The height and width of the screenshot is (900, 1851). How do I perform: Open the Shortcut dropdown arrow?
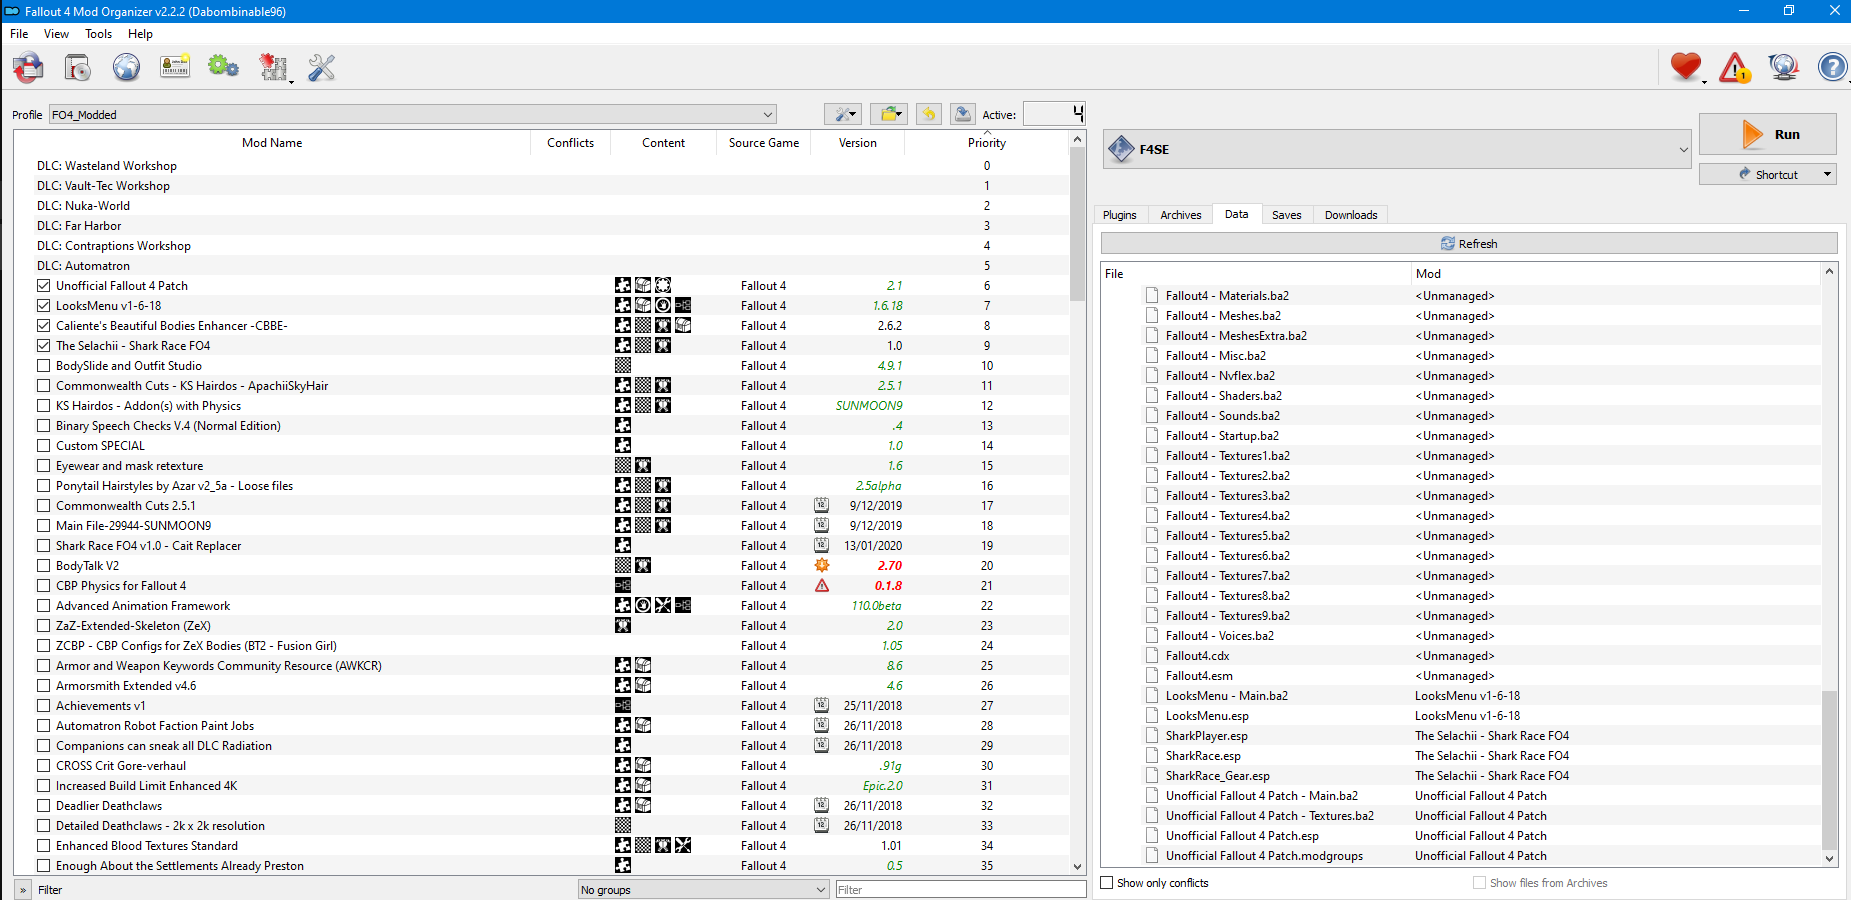coord(1827,174)
